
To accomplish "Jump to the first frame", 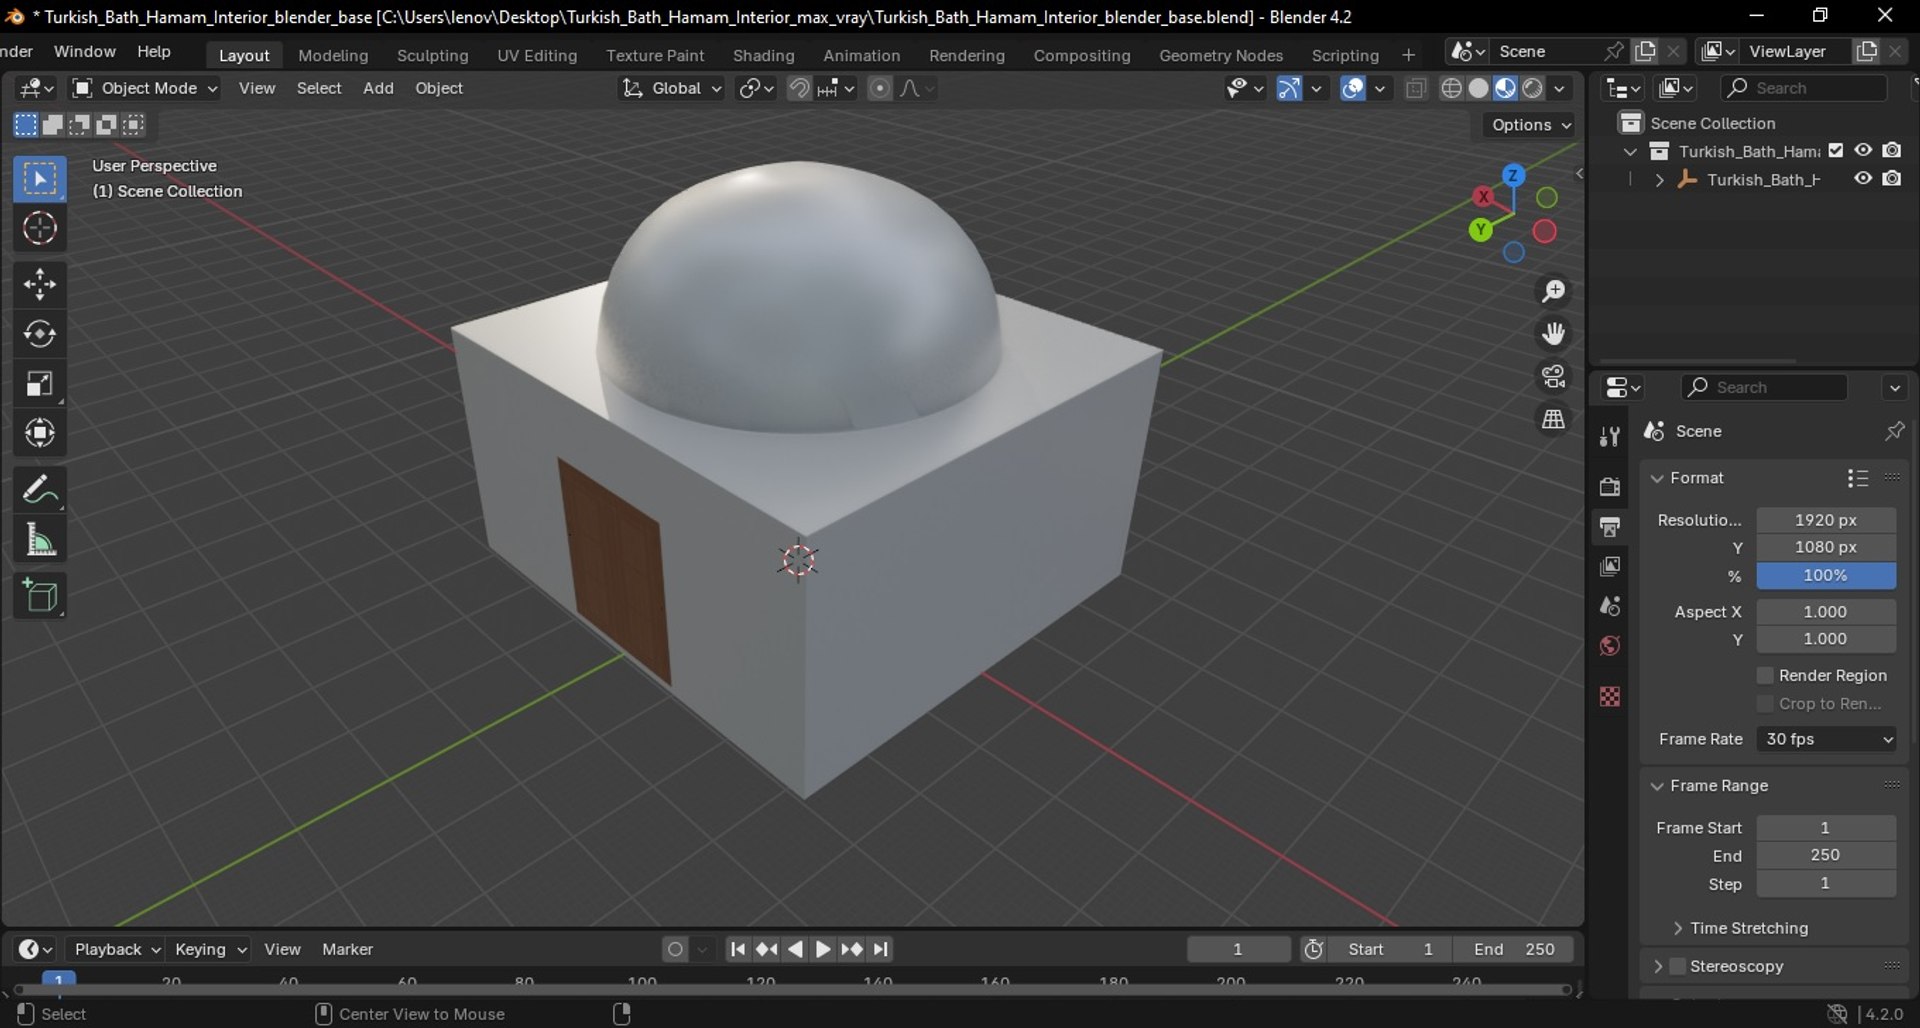I will (738, 949).
